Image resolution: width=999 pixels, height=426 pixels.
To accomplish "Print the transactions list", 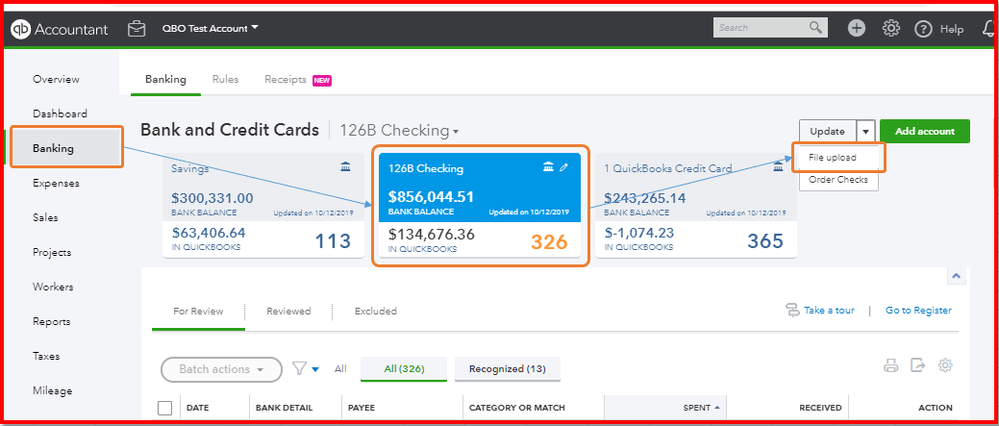I will (891, 366).
